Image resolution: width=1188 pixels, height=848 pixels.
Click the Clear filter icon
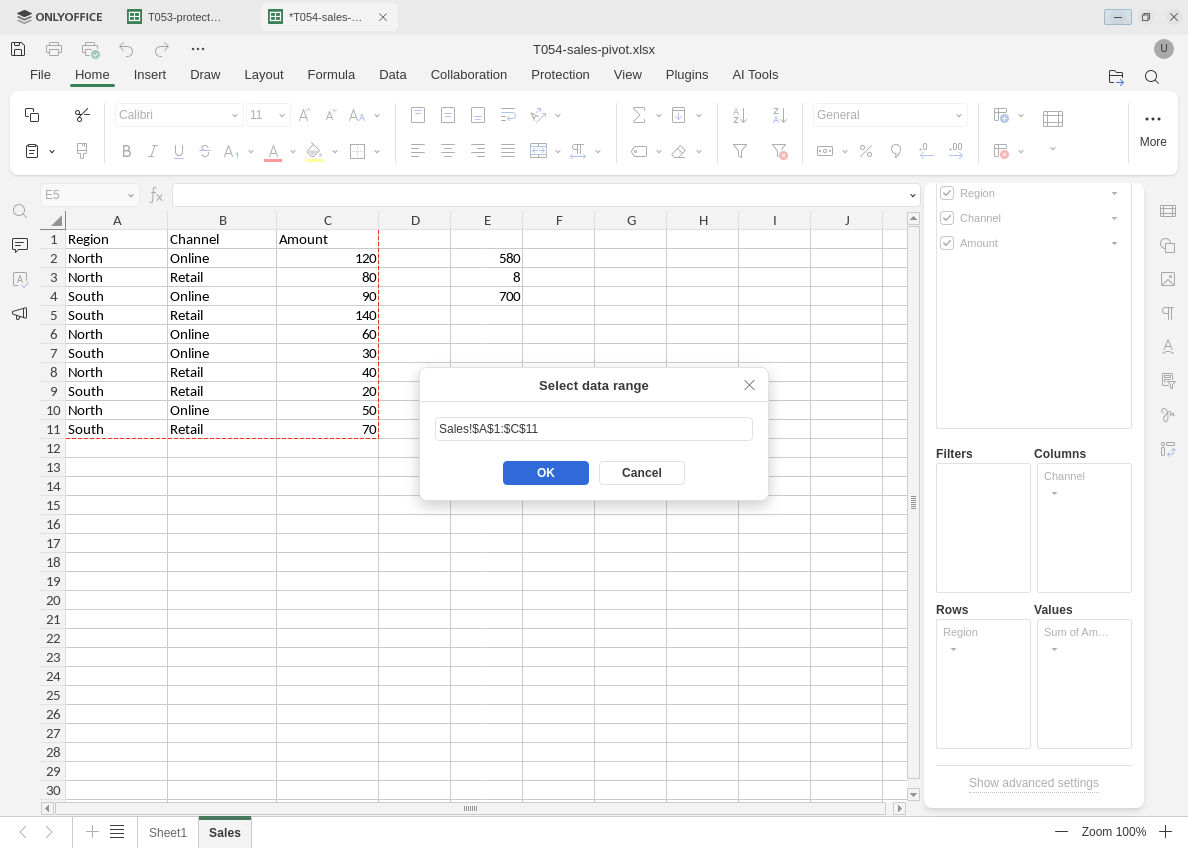[x=780, y=151]
